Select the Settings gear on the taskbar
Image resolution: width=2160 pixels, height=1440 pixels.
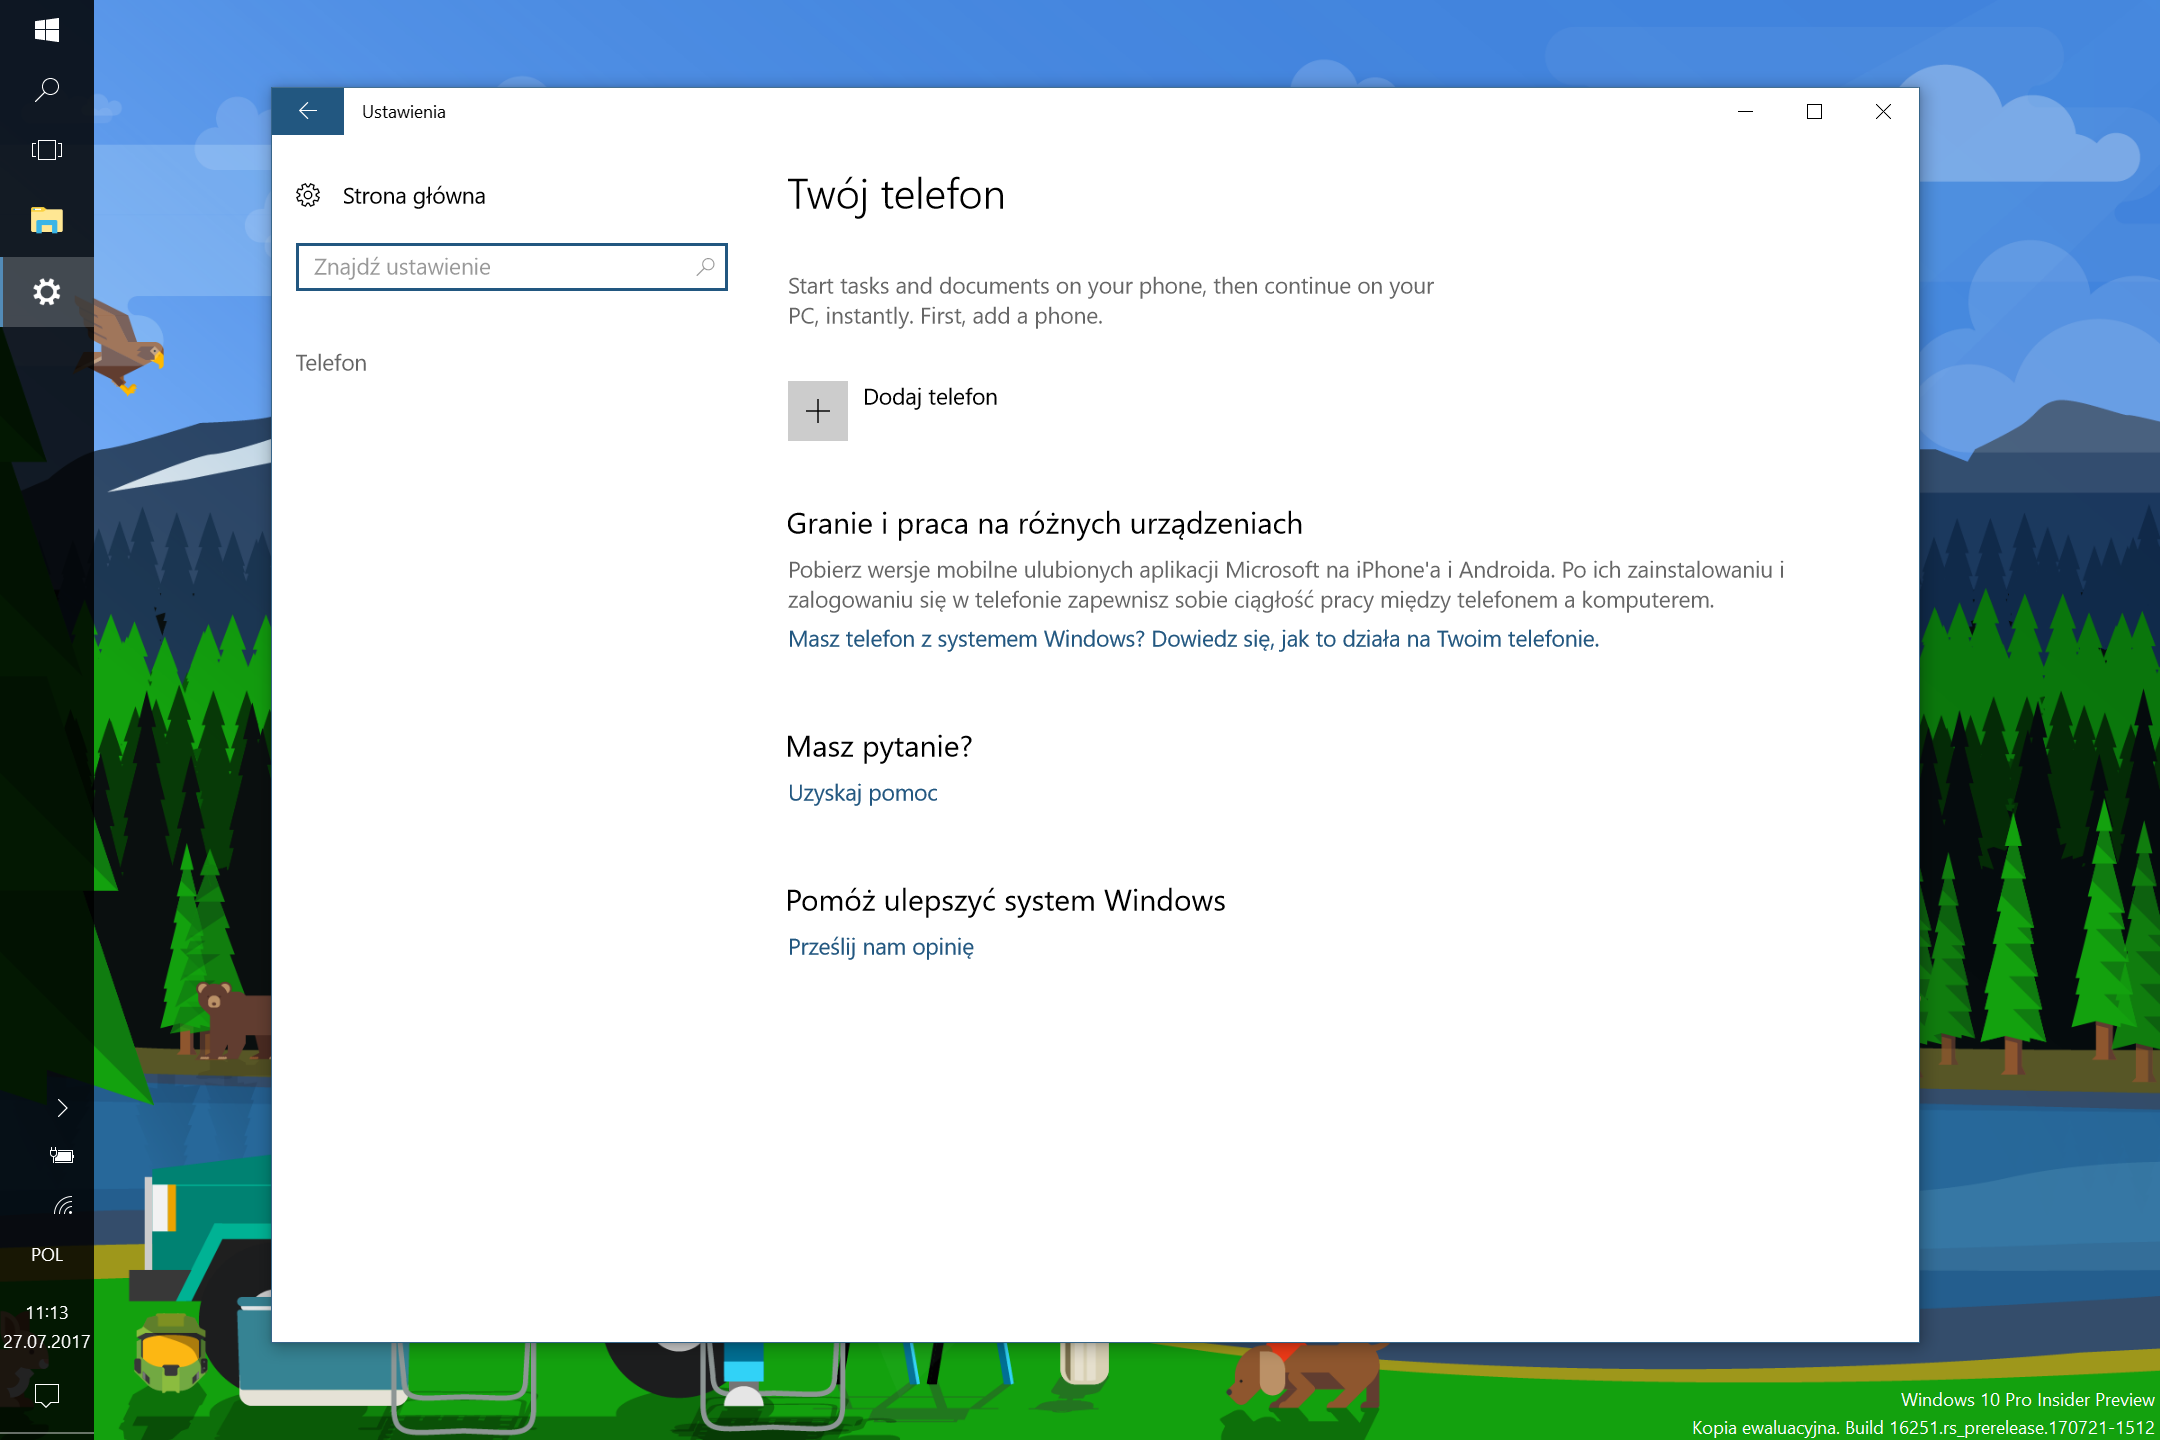pyautogui.click(x=47, y=292)
